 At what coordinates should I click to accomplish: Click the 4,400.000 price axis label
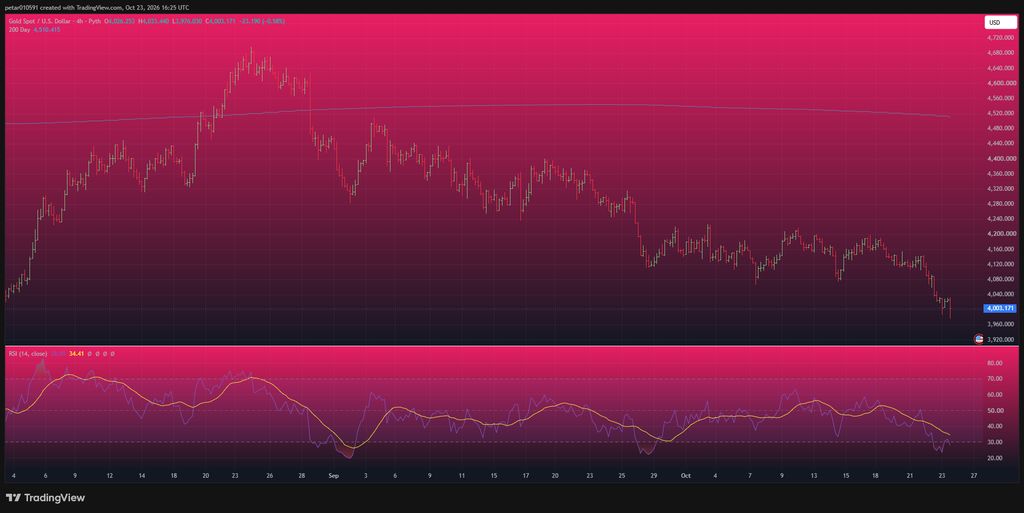pos(1001,159)
